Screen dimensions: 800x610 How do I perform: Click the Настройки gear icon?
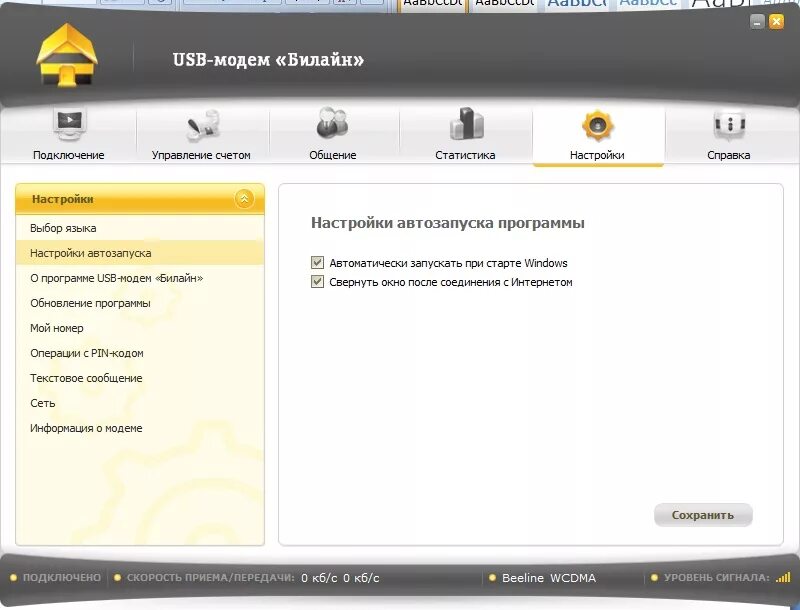coord(597,125)
